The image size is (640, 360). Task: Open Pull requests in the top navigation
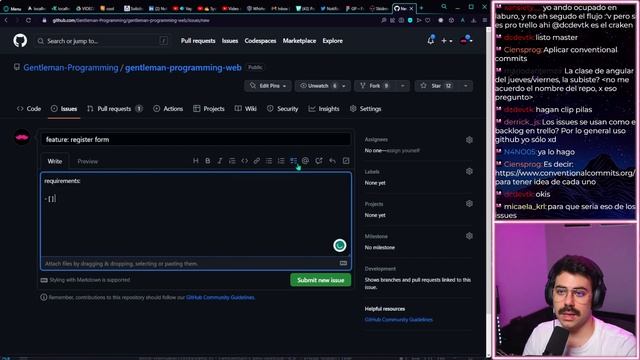(x=198, y=41)
